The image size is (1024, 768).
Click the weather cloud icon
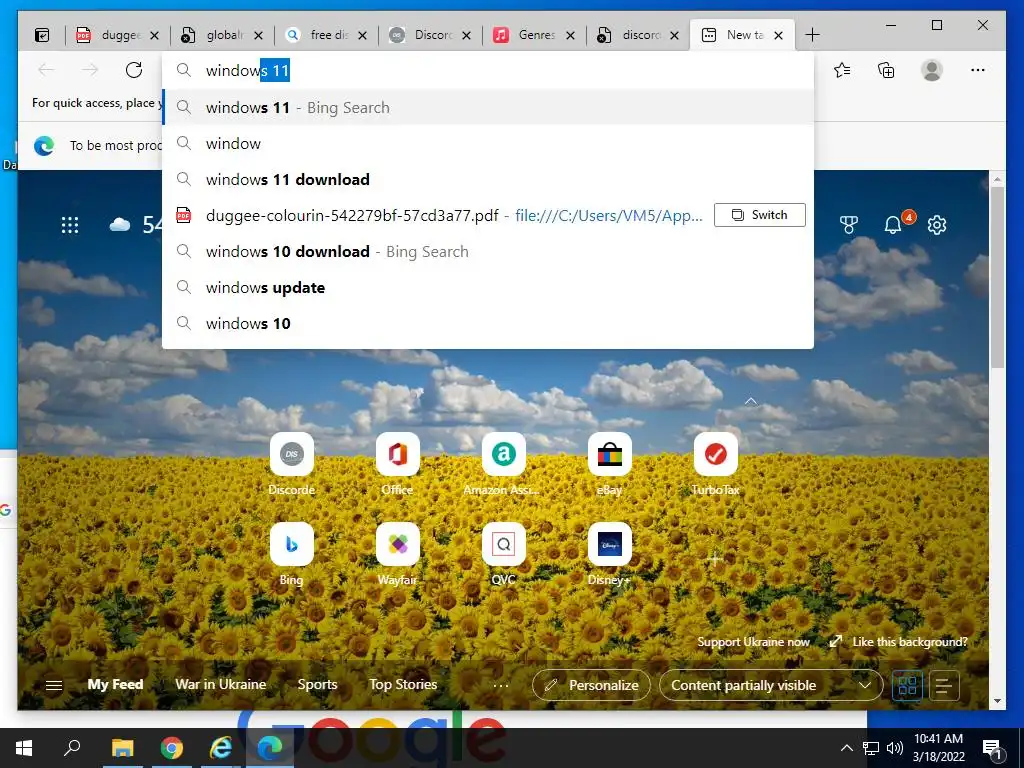120,225
